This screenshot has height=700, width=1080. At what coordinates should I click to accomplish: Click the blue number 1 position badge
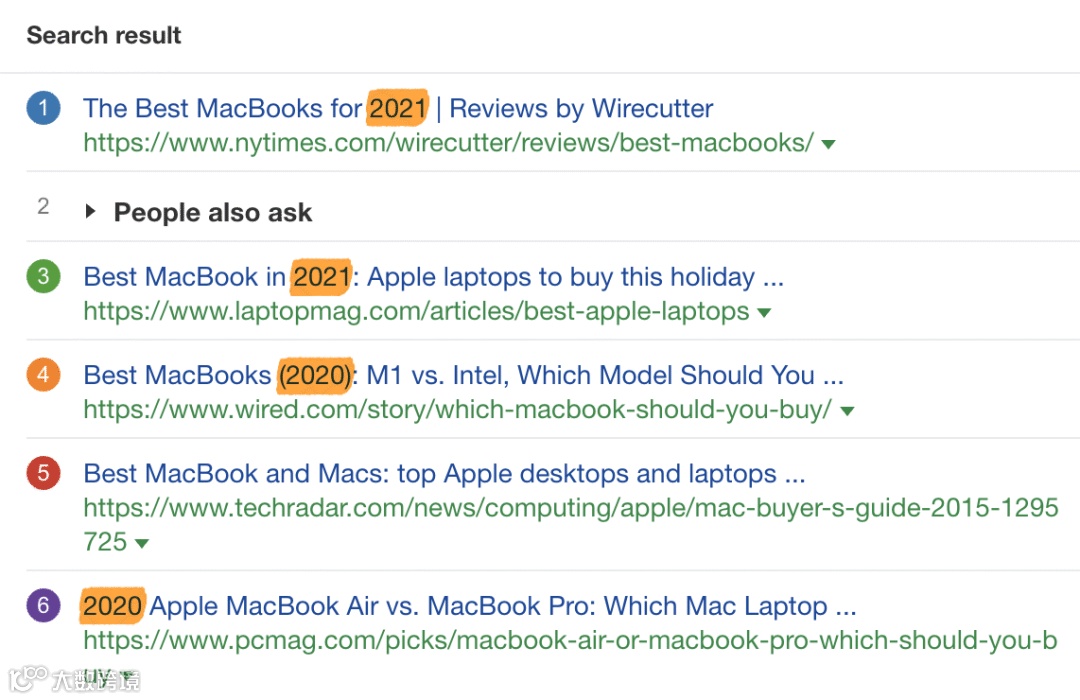tap(43, 108)
